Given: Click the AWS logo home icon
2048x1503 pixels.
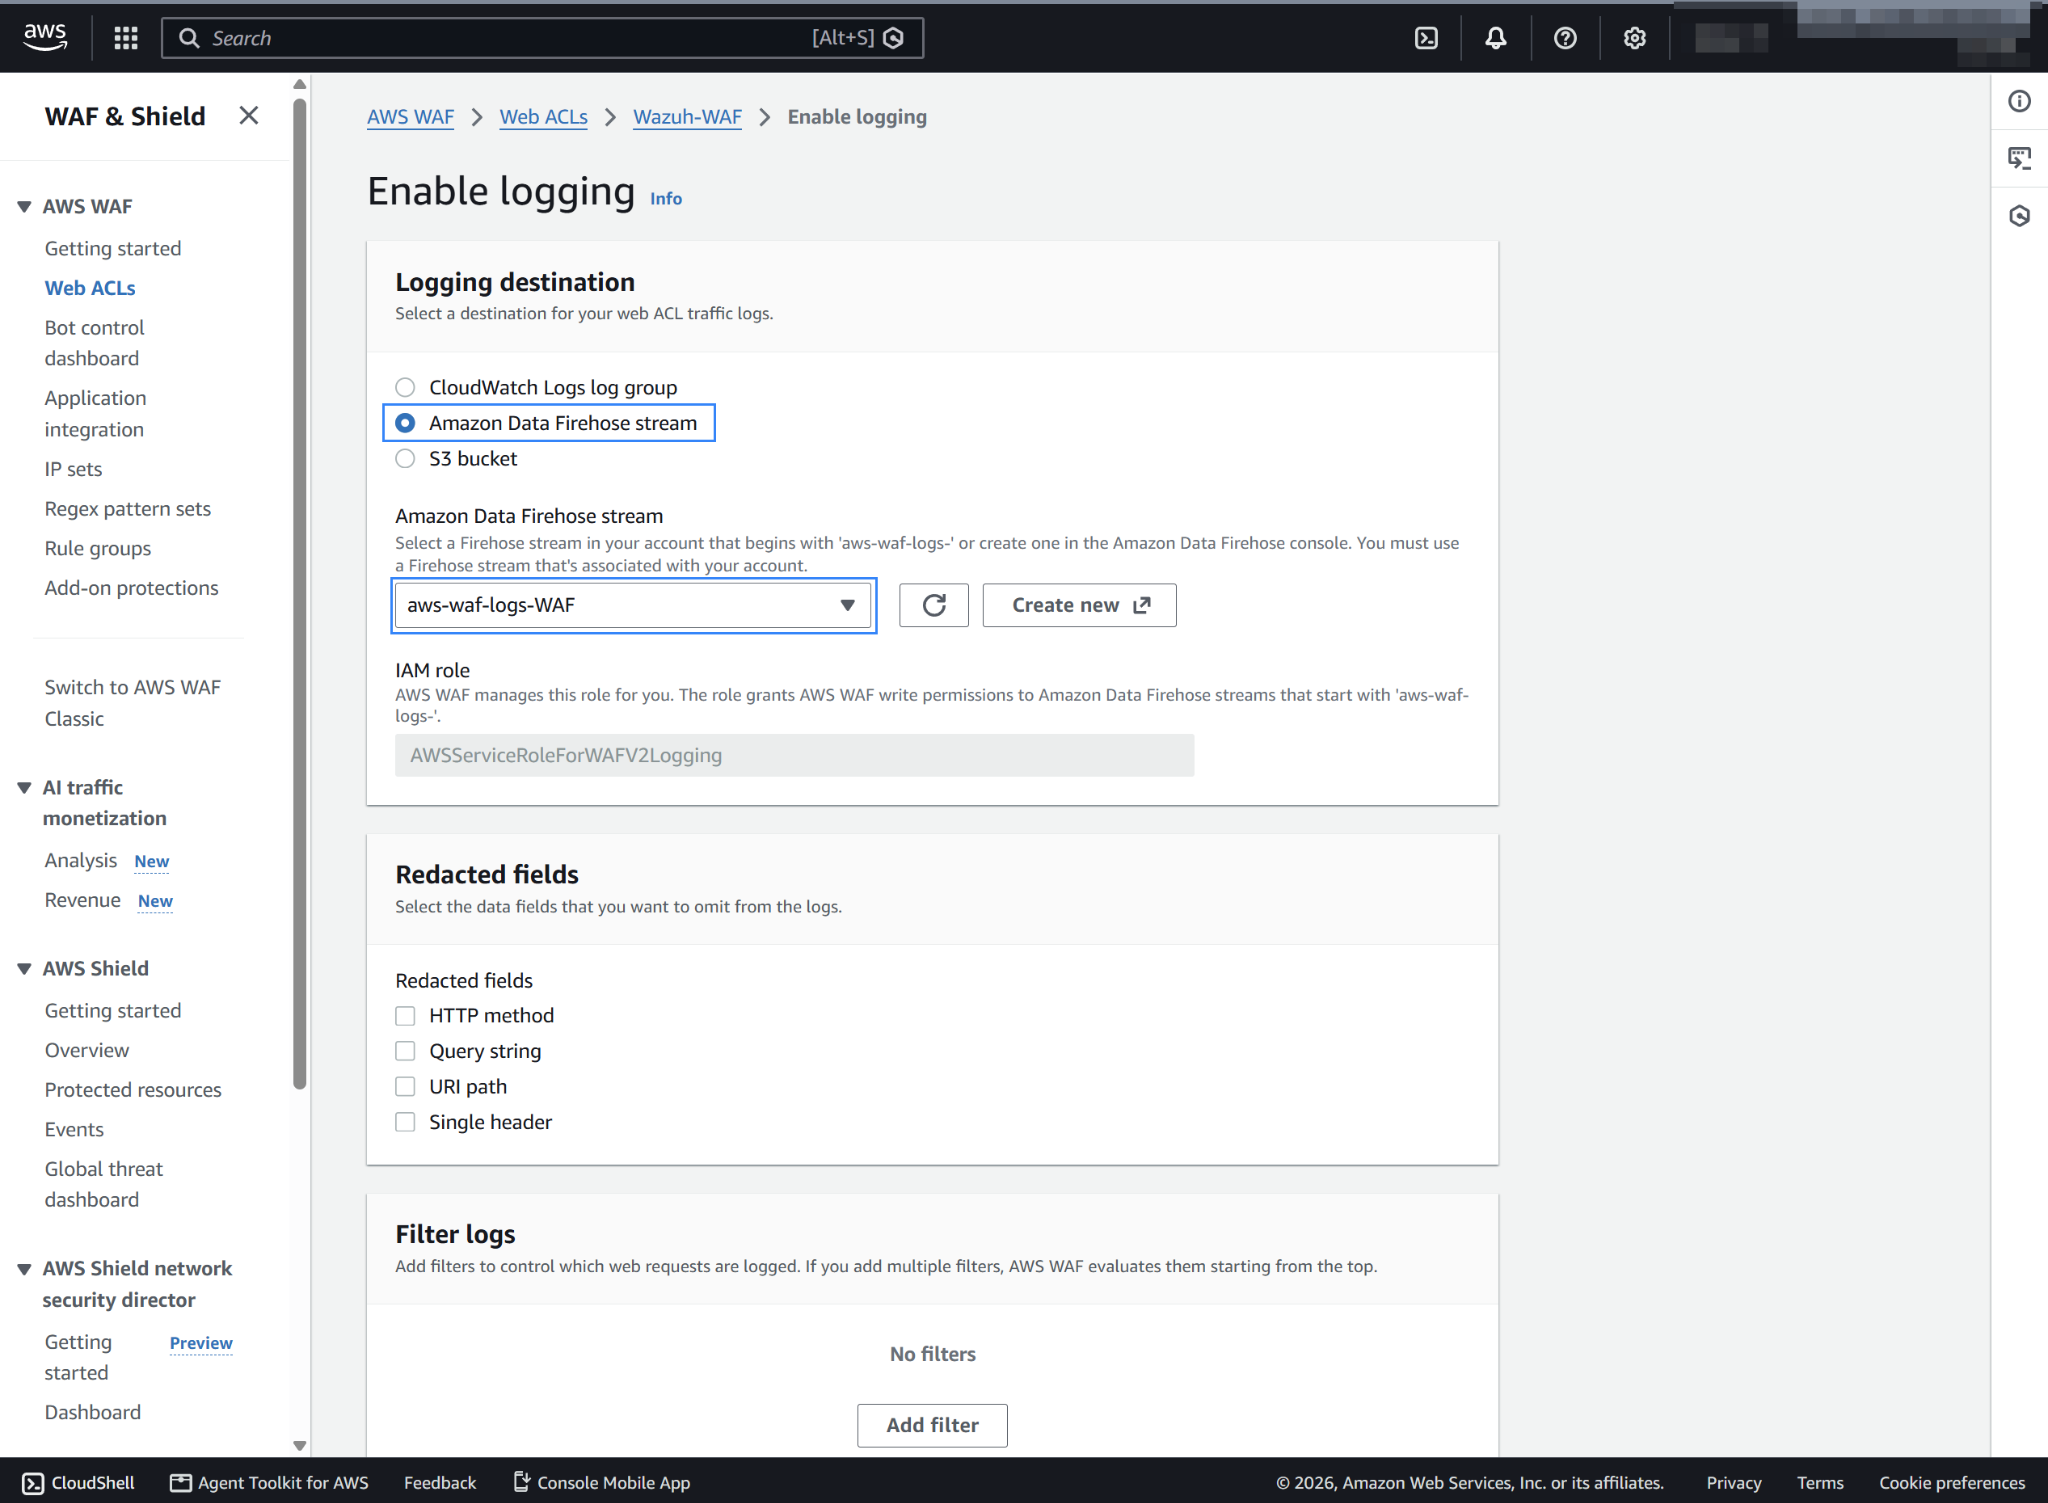Looking at the screenshot, I should pos(45,37).
